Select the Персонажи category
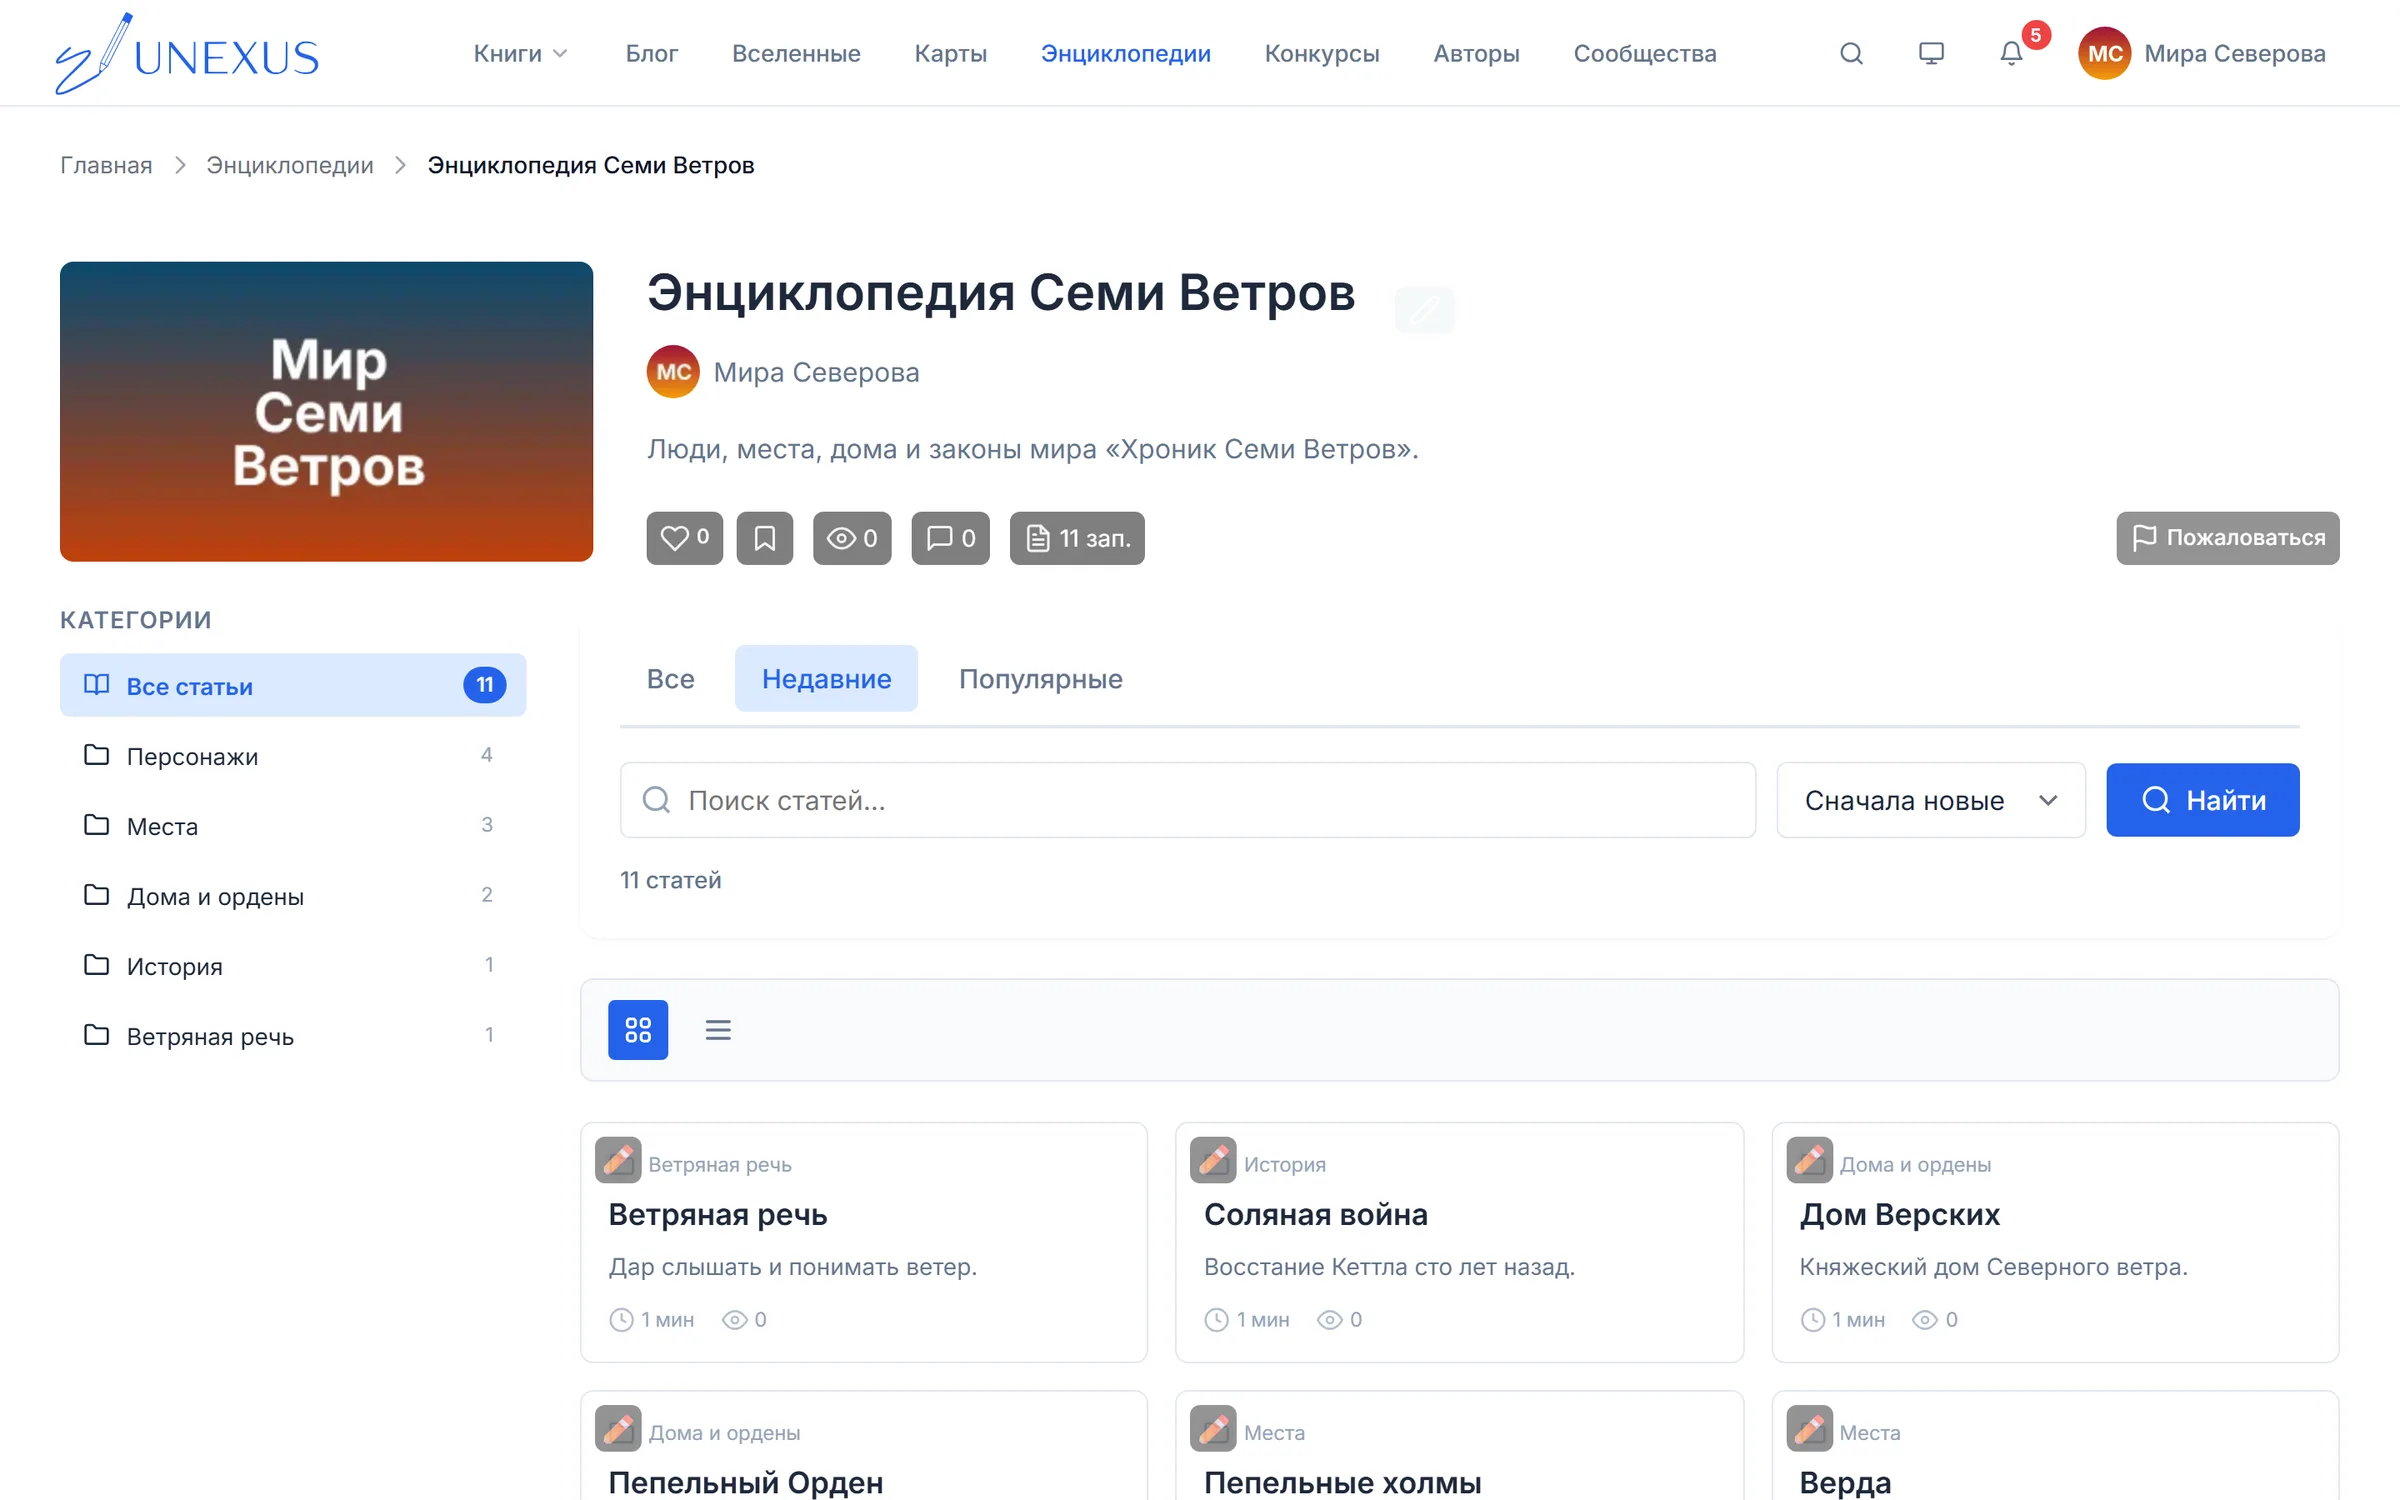 coord(293,756)
